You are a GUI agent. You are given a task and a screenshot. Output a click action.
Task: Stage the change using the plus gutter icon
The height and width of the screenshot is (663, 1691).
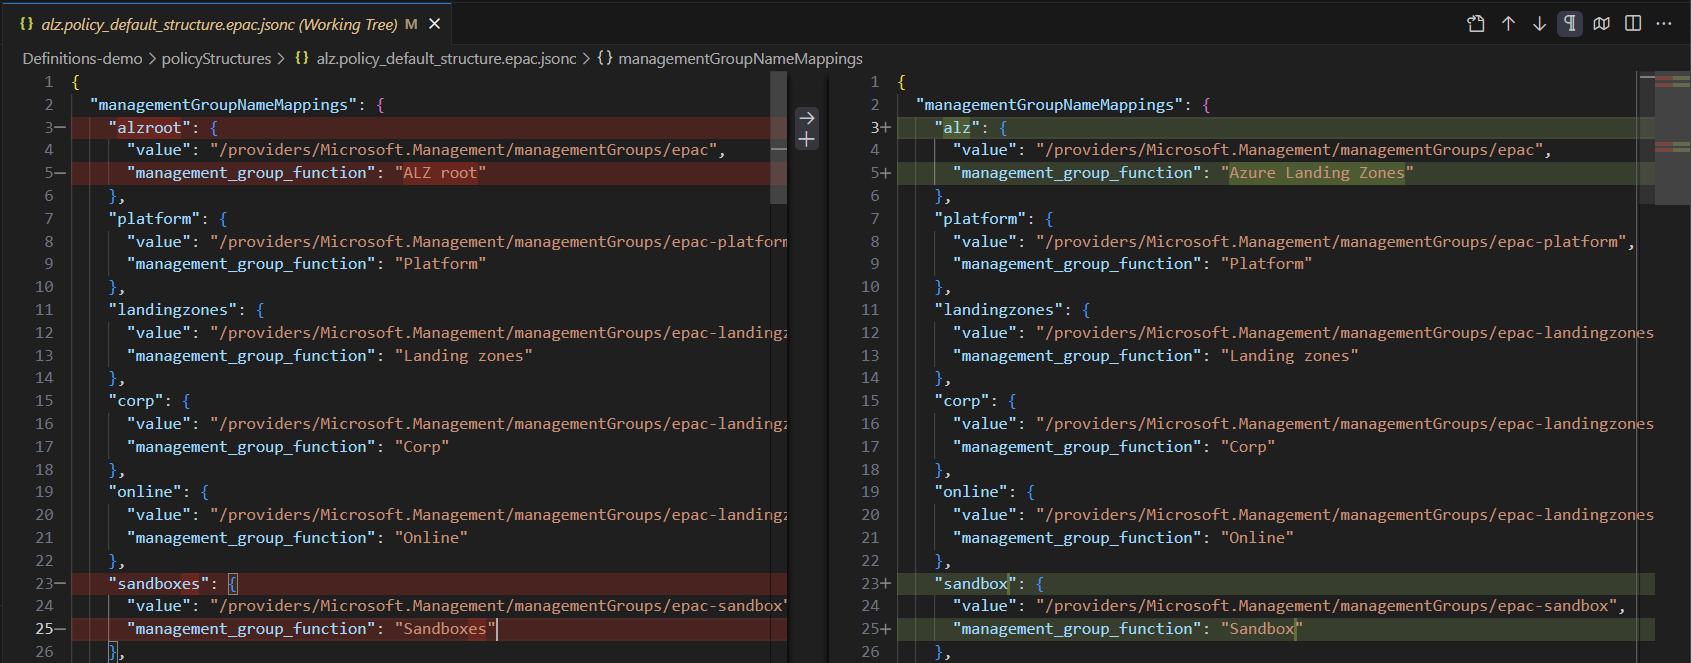coord(807,140)
